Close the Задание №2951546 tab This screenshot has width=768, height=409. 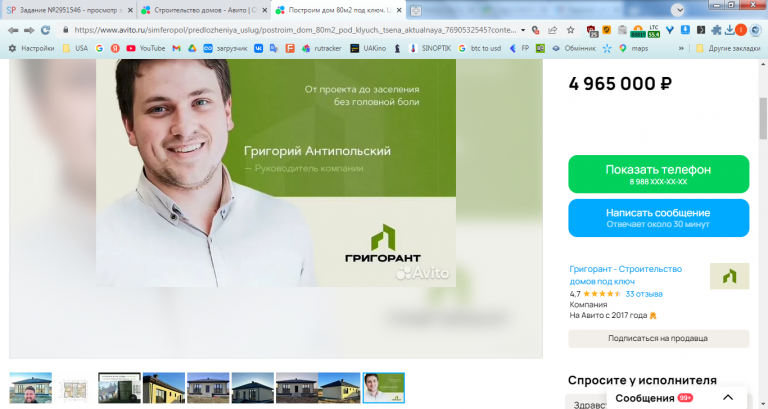click(x=130, y=10)
